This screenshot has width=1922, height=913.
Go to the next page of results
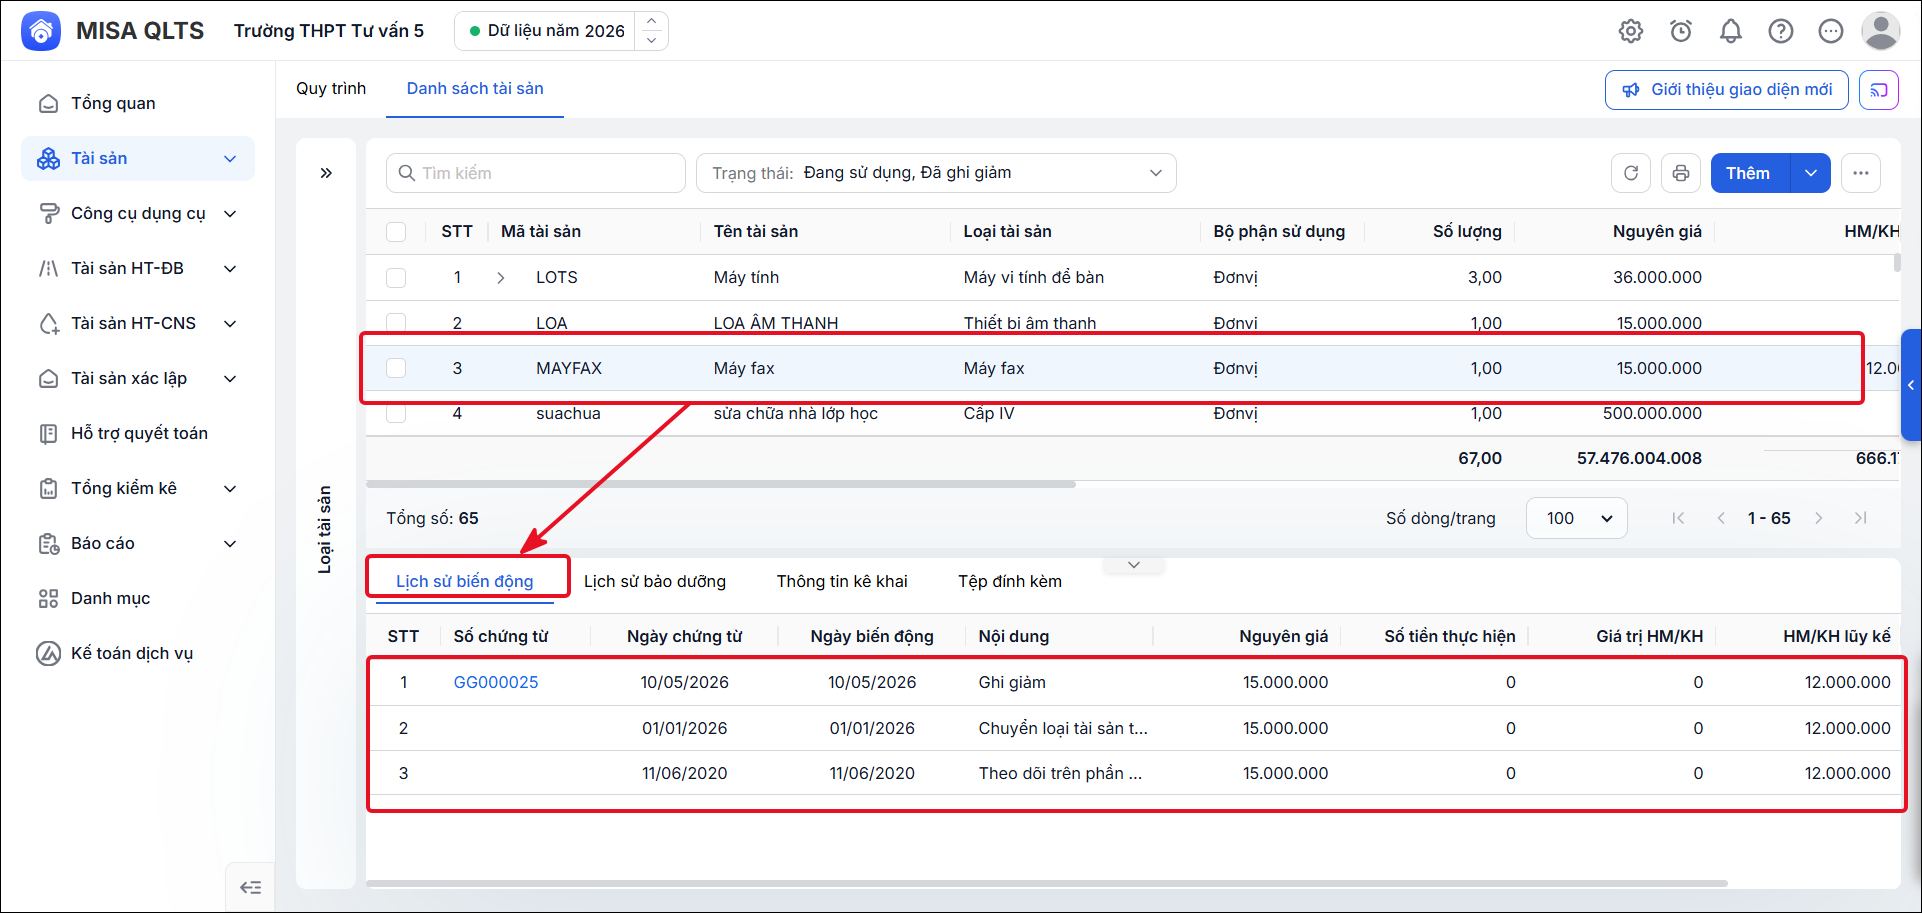click(1819, 518)
